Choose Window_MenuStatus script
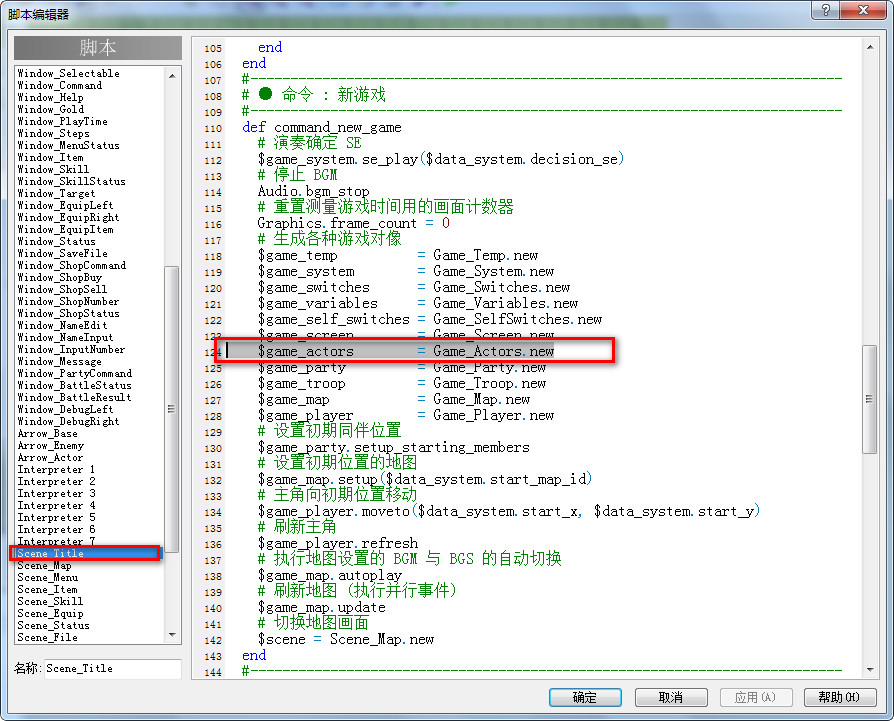The height and width of the screenshot is (721, 894). (68, 145)
